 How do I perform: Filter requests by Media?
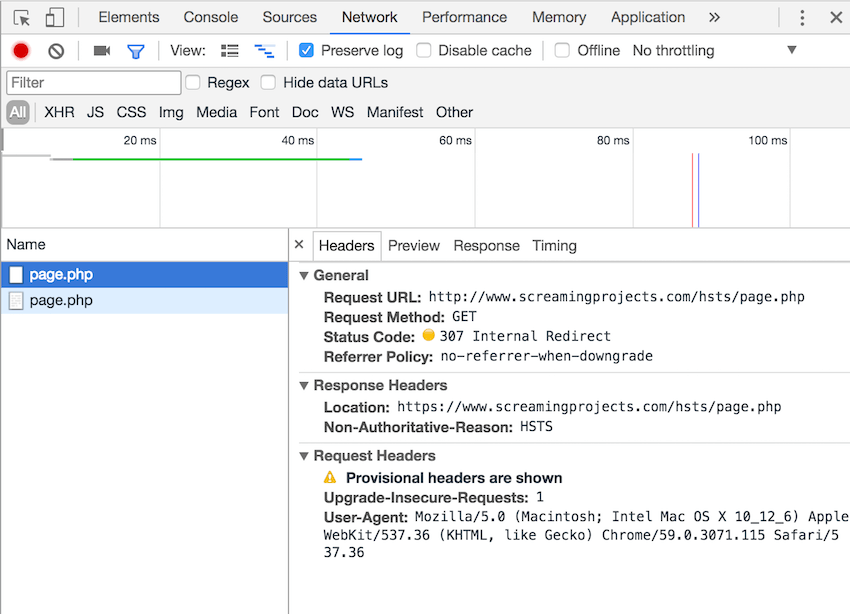216,112
